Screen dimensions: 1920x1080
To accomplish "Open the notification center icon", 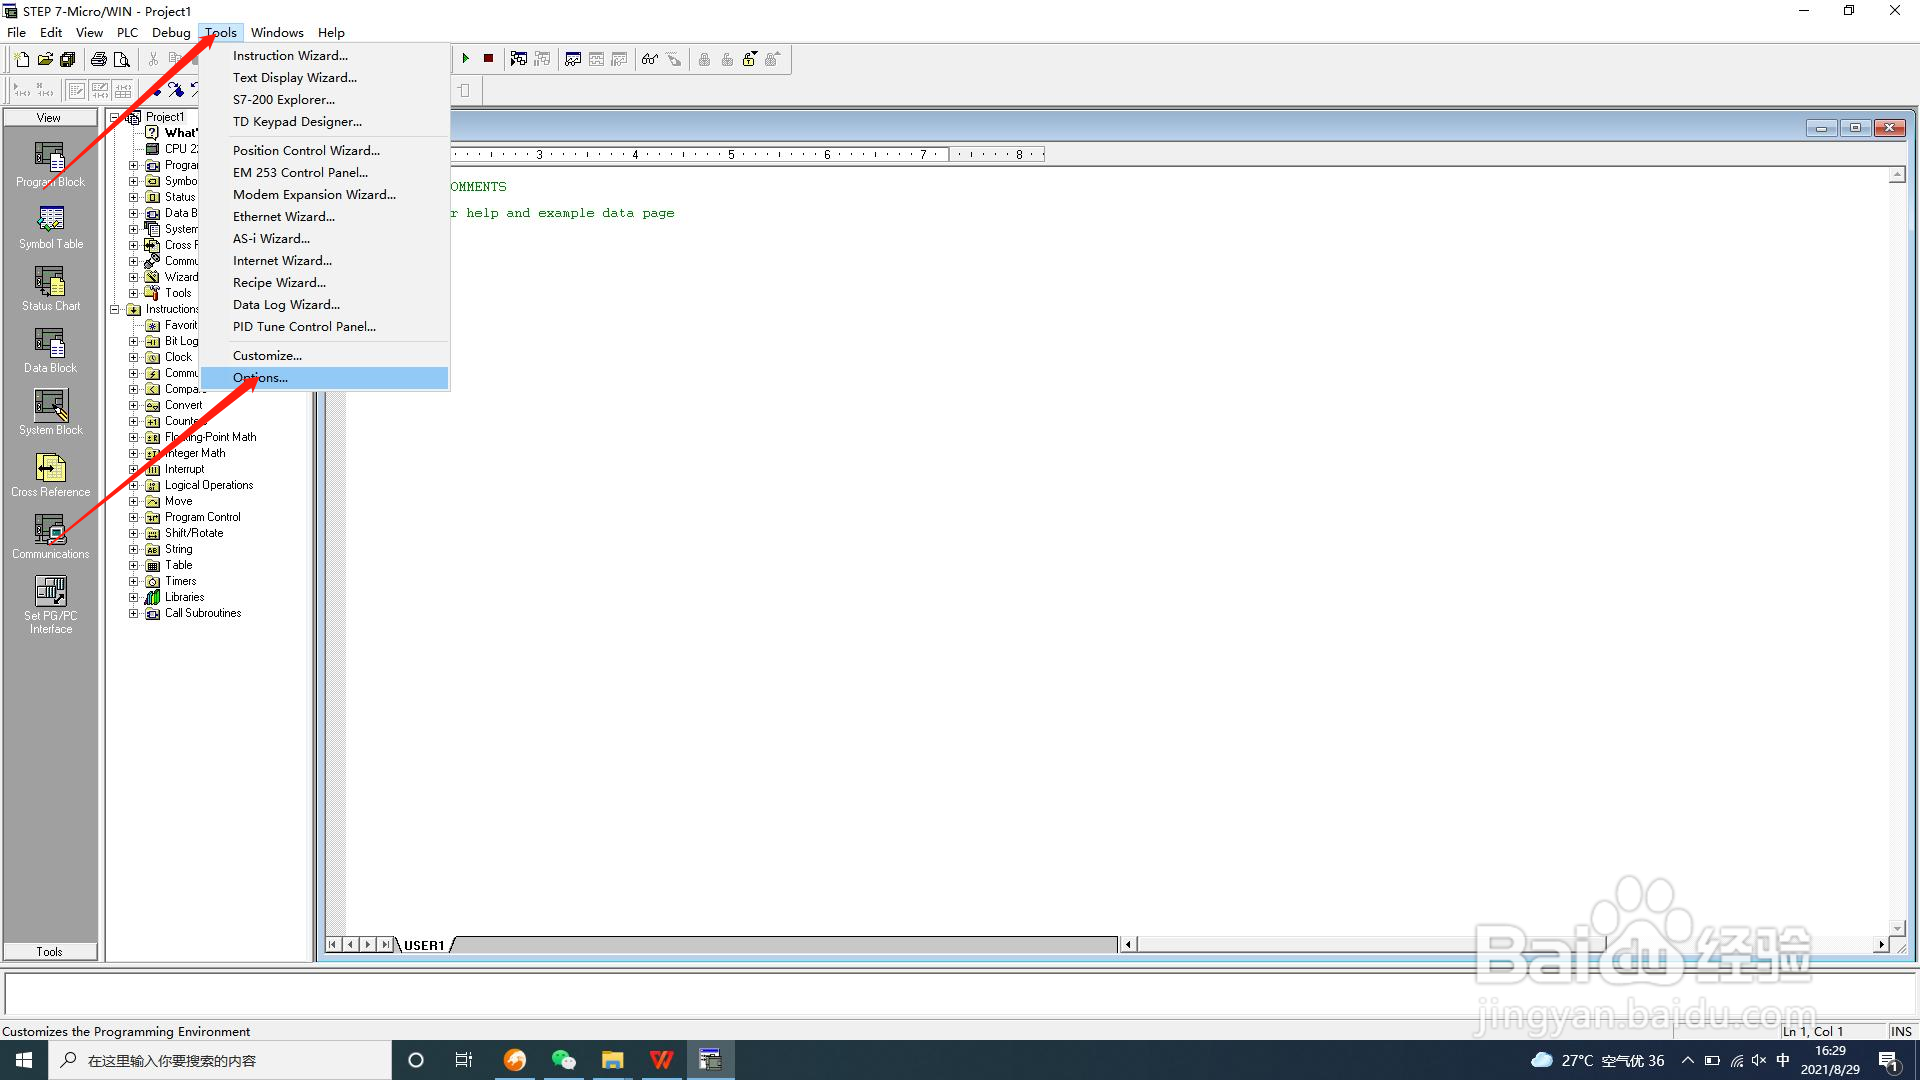I will [1888, 1060].
